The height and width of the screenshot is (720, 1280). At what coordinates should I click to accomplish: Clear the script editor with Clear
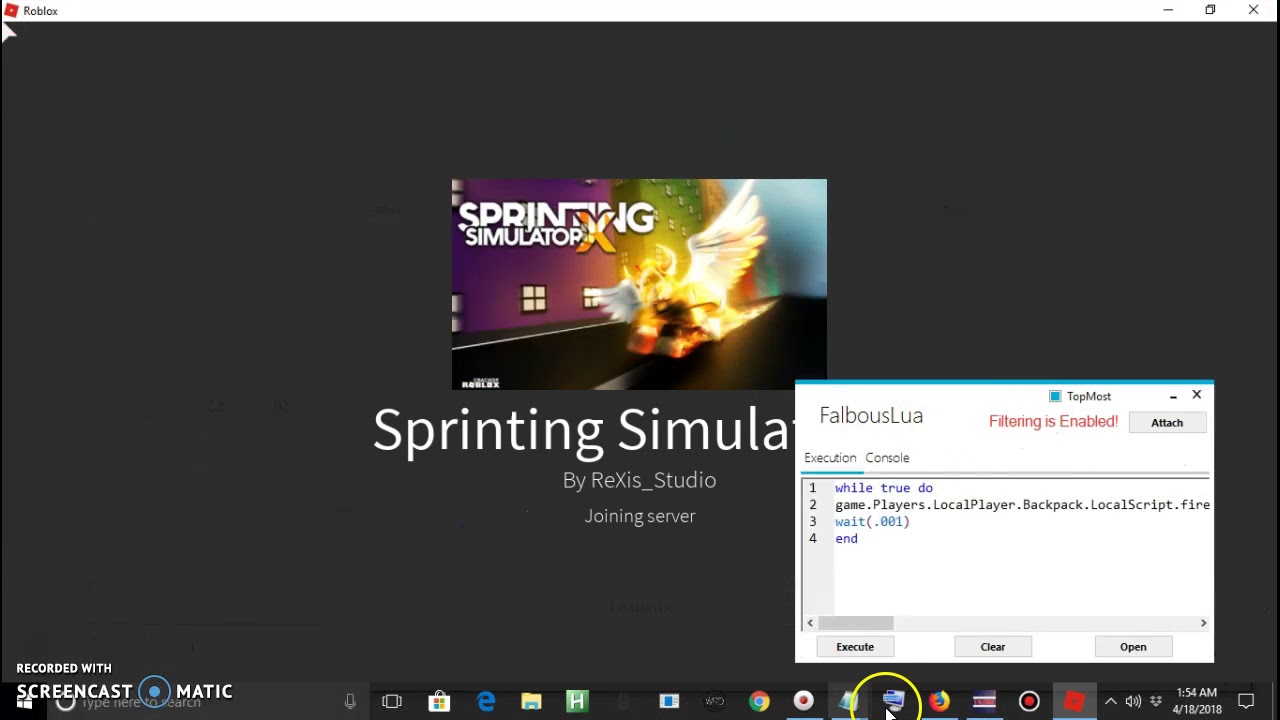pos(993,647)
